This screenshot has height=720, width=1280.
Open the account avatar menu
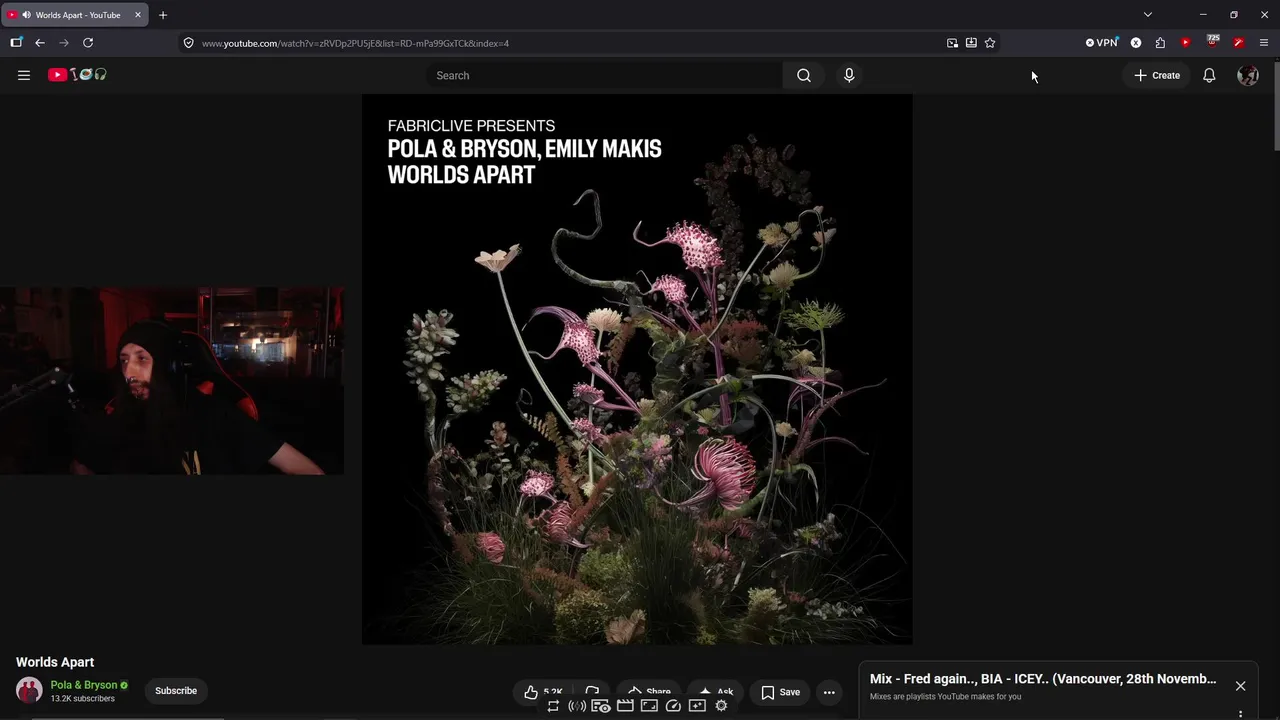(x=1248, y=75)
